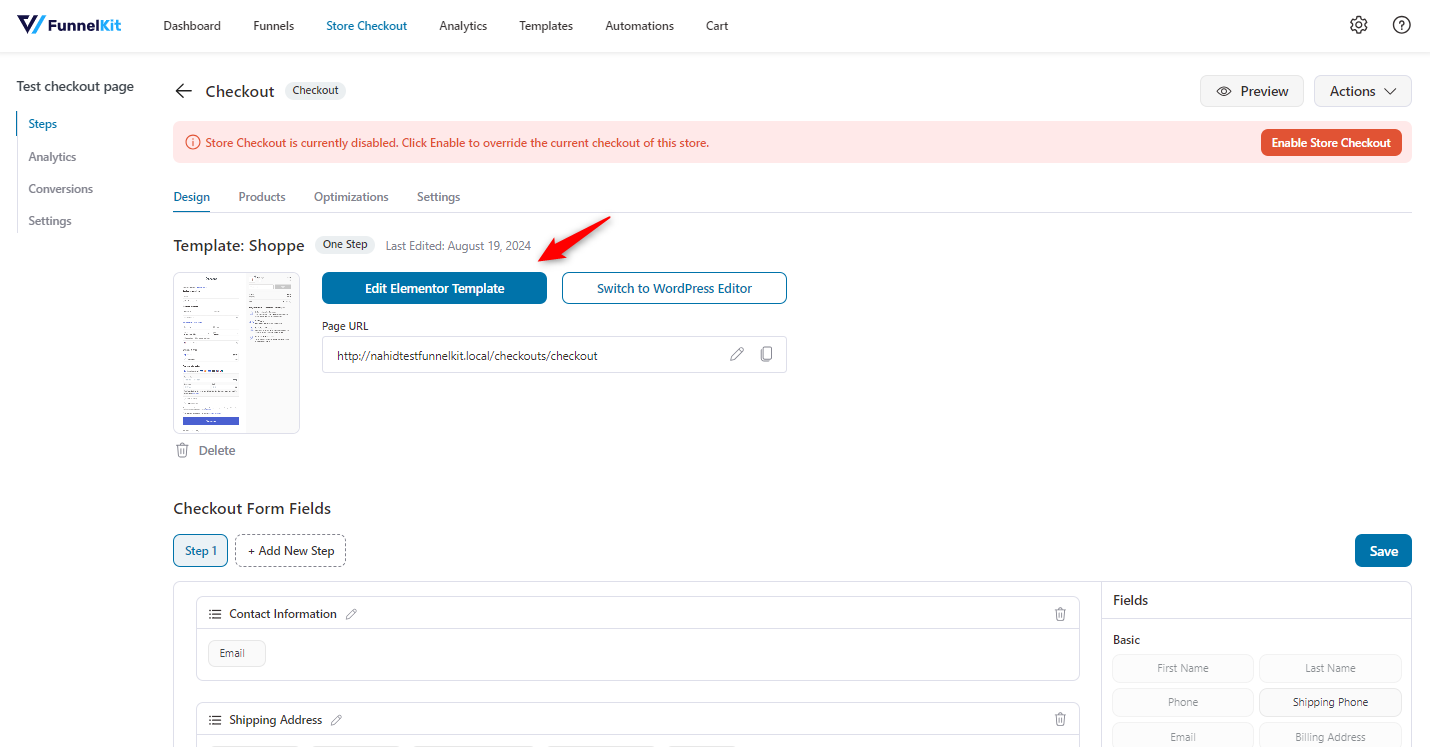Switch to the Products tab

pos(262,197)
